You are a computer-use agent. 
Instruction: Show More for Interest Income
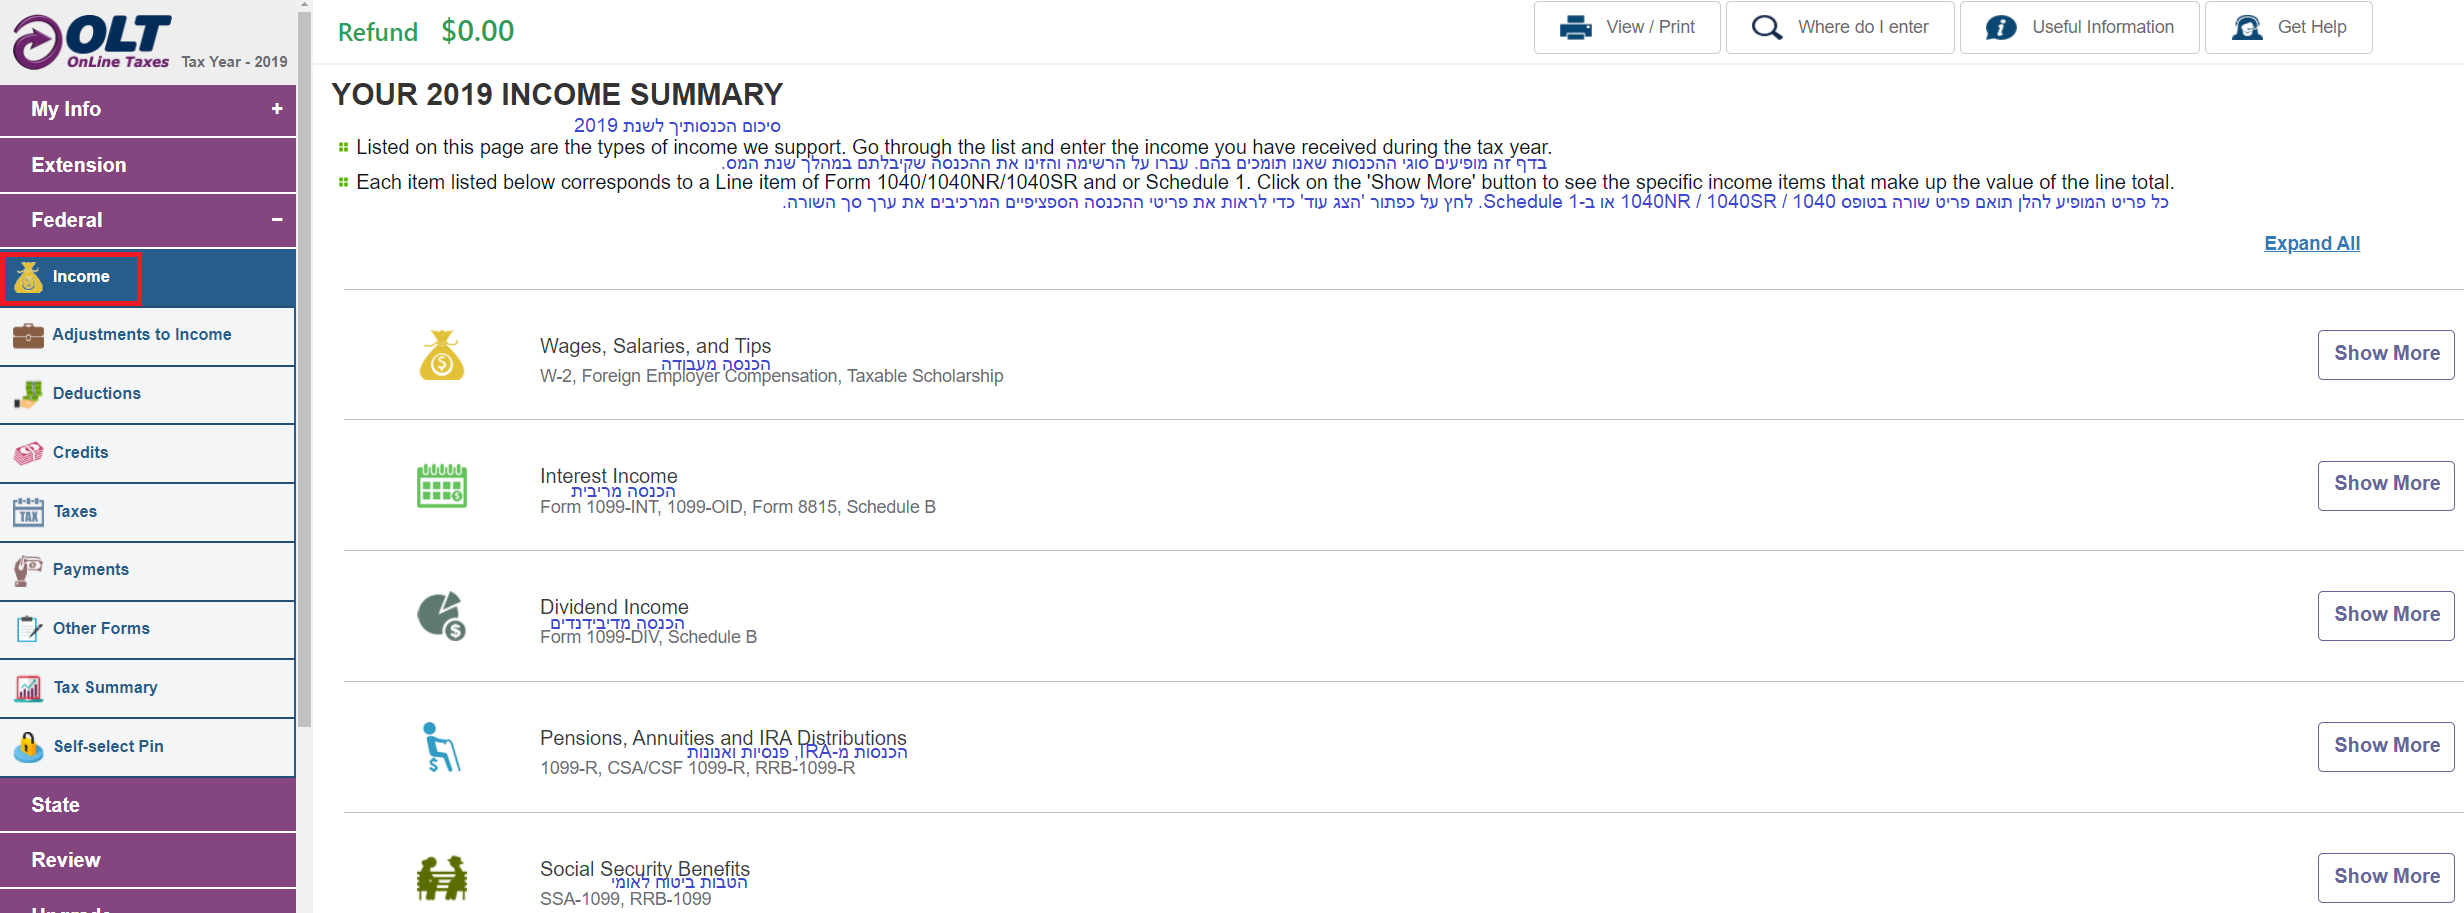coord(2386,485)
